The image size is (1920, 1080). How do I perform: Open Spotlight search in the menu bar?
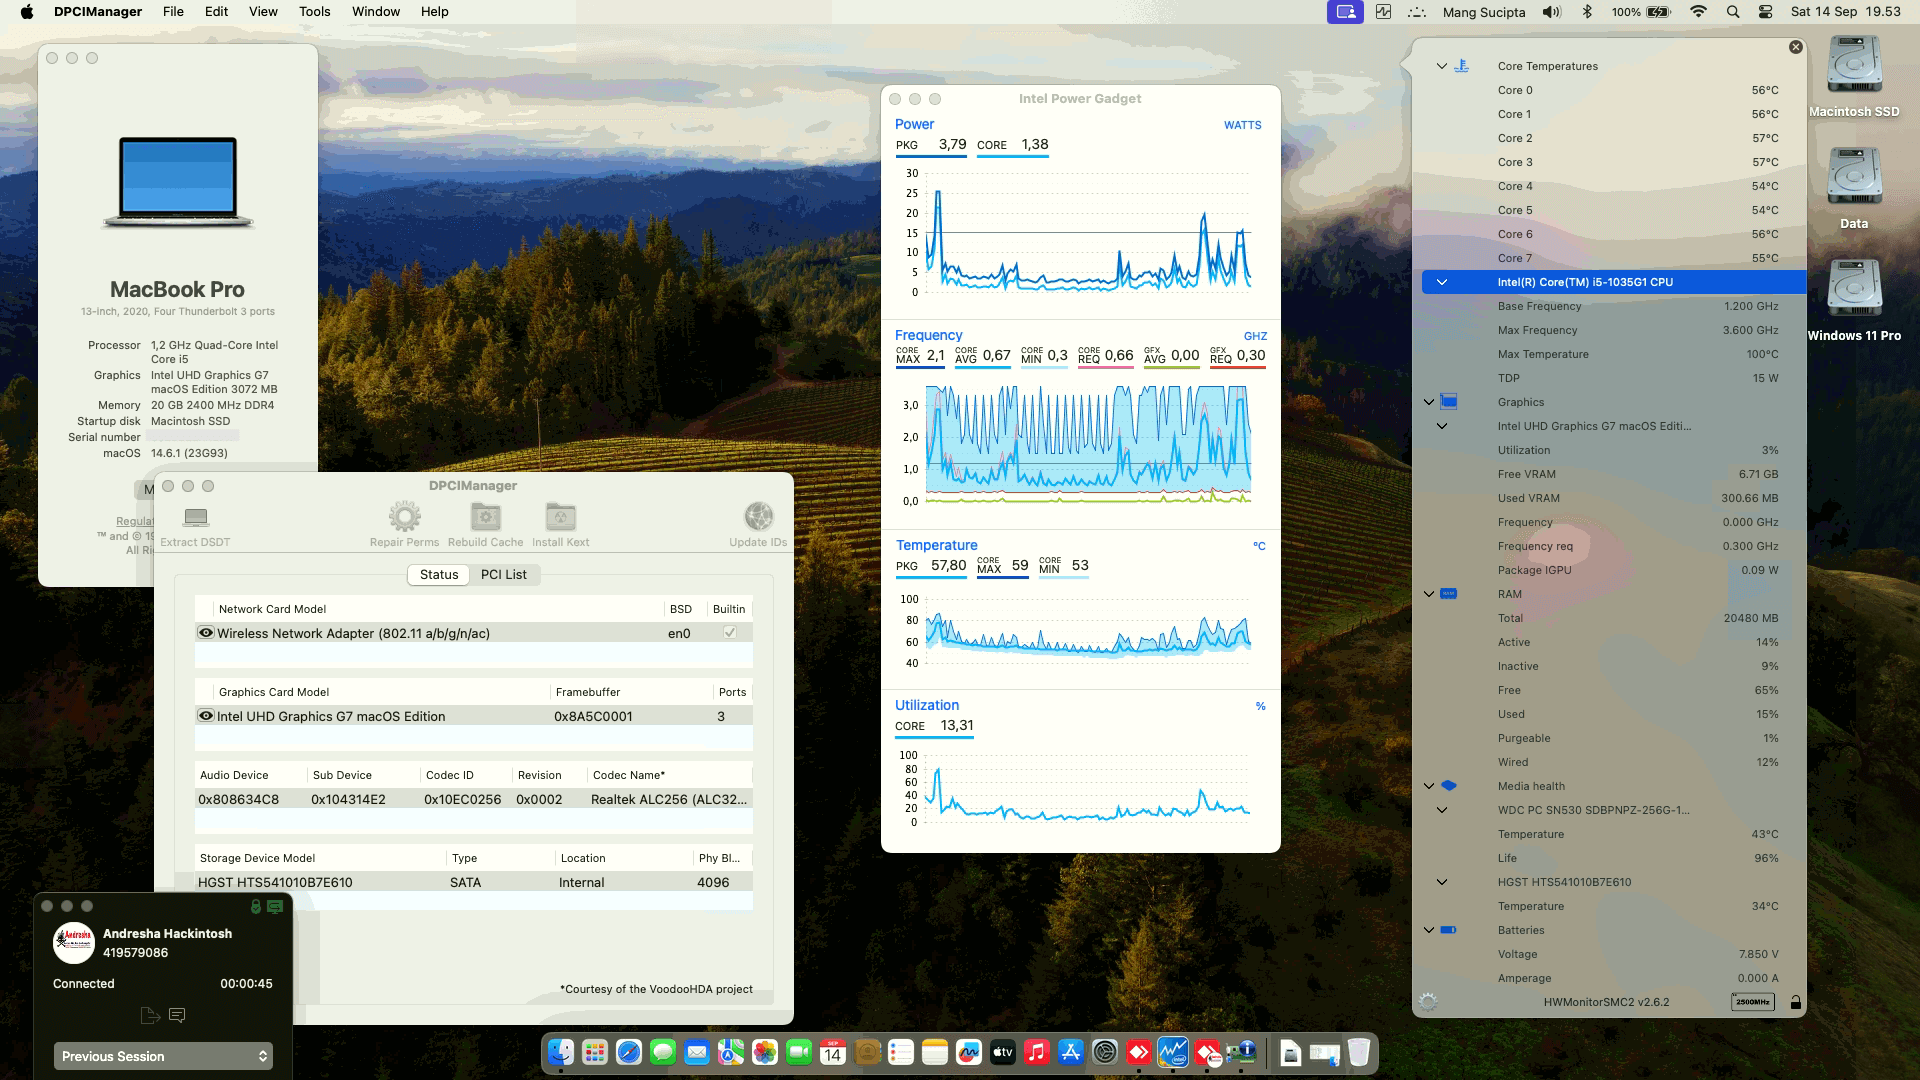pyautogui.click(x=1732, y=12)
